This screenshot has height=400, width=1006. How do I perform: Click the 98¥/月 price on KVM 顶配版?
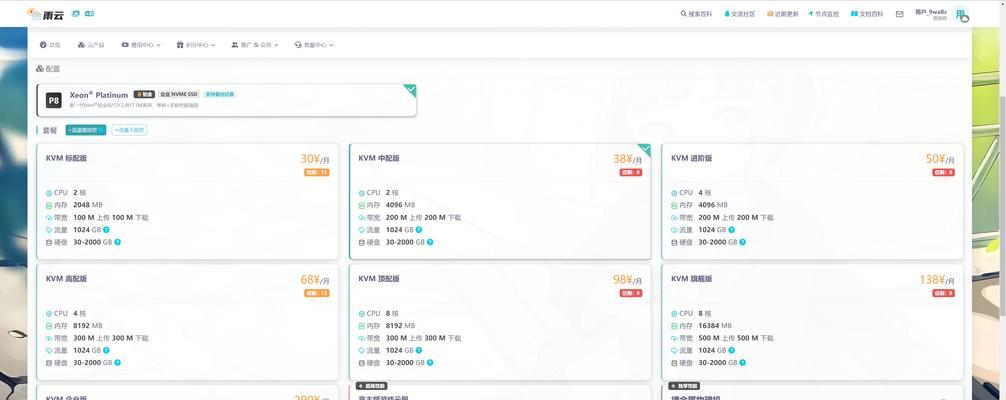pyautogui.click(x=627, y=280)
